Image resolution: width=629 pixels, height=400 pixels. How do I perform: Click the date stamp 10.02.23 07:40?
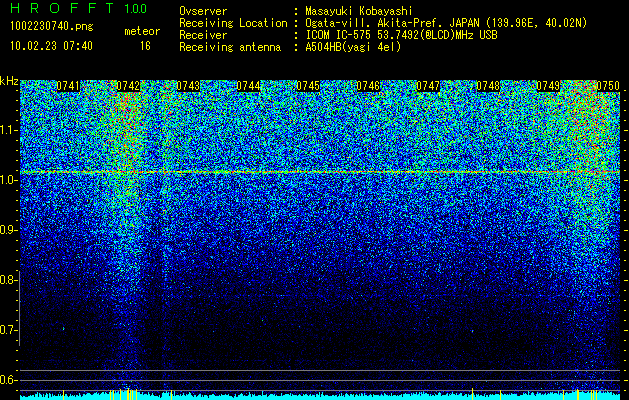(51, 46)
